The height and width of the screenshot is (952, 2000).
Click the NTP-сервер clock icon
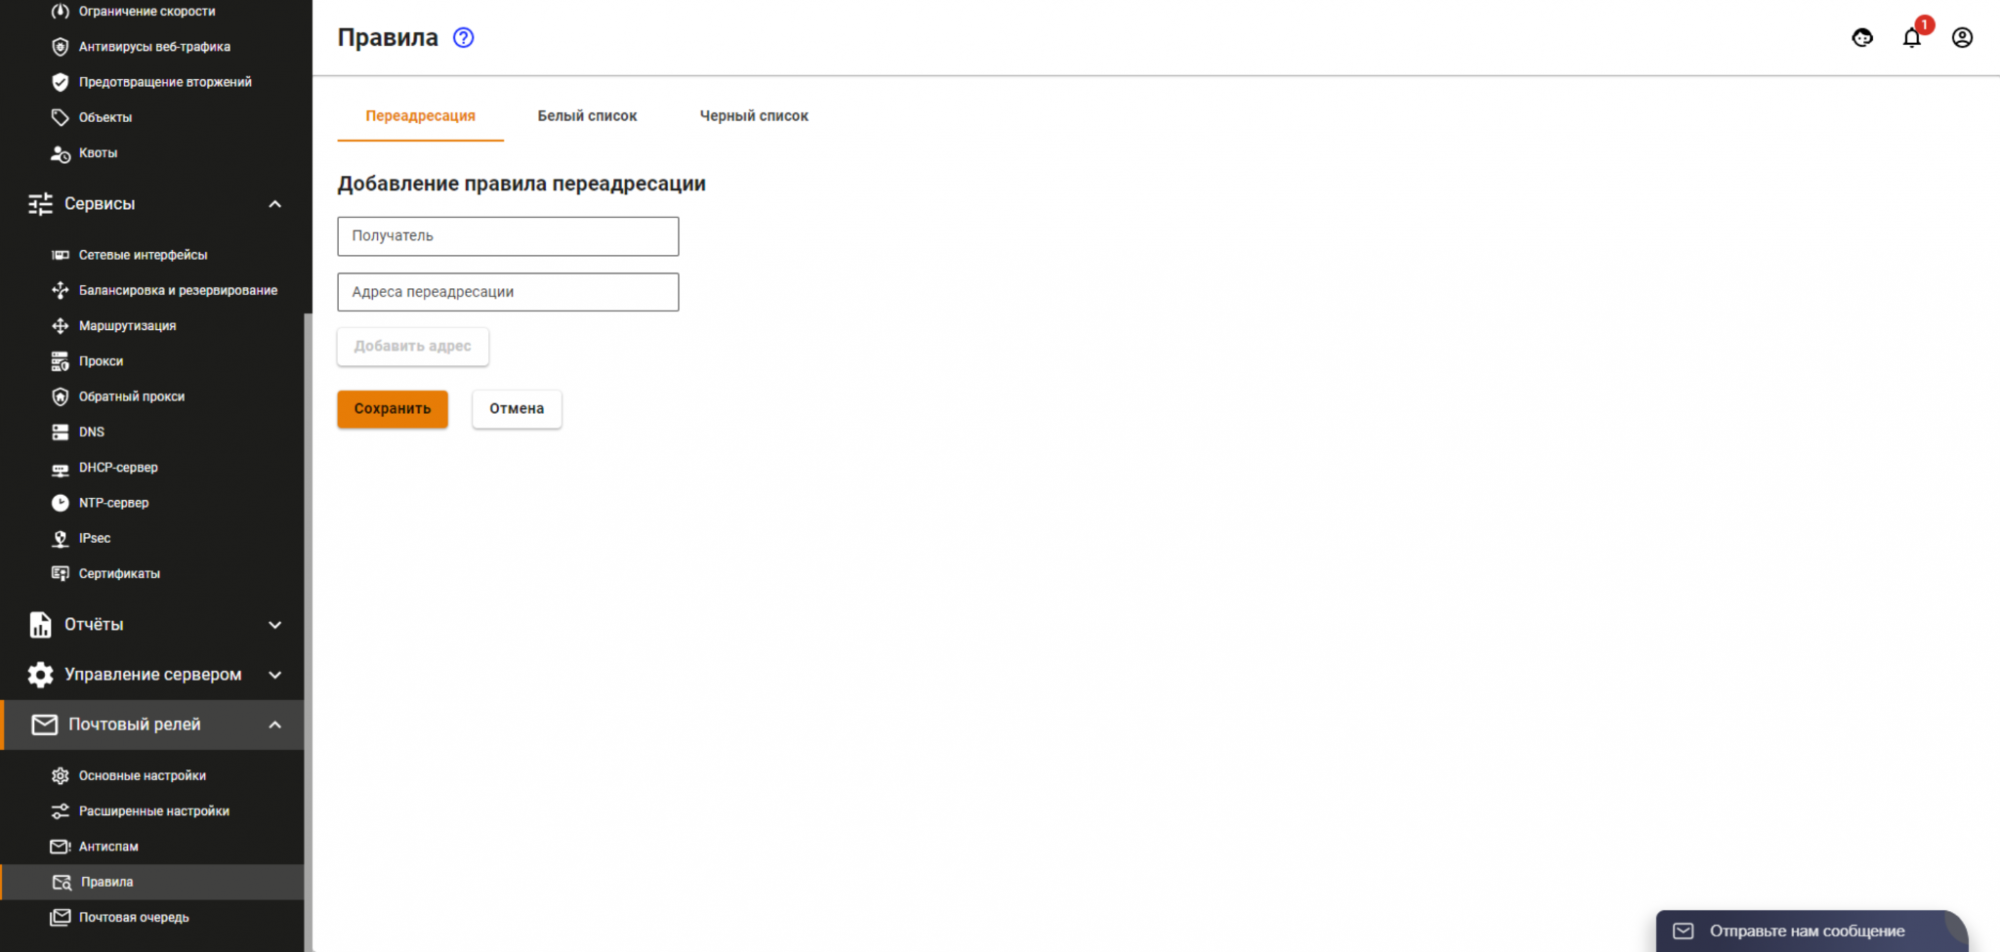[60, 503]
